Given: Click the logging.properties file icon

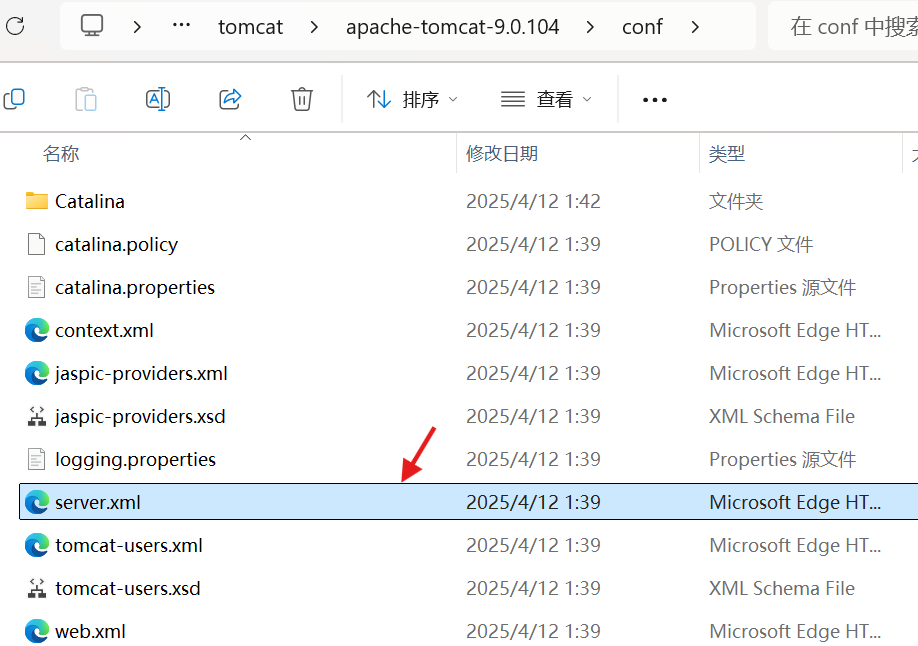Looking at the screenshot, I should click(x=36, y=459).
